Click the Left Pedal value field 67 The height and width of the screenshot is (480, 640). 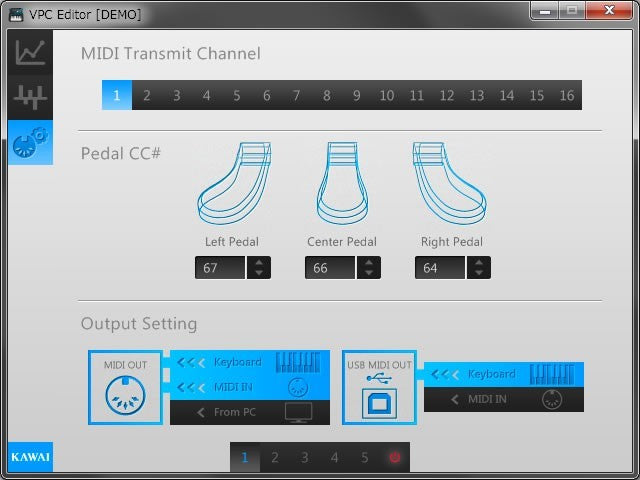coord(220,268)
